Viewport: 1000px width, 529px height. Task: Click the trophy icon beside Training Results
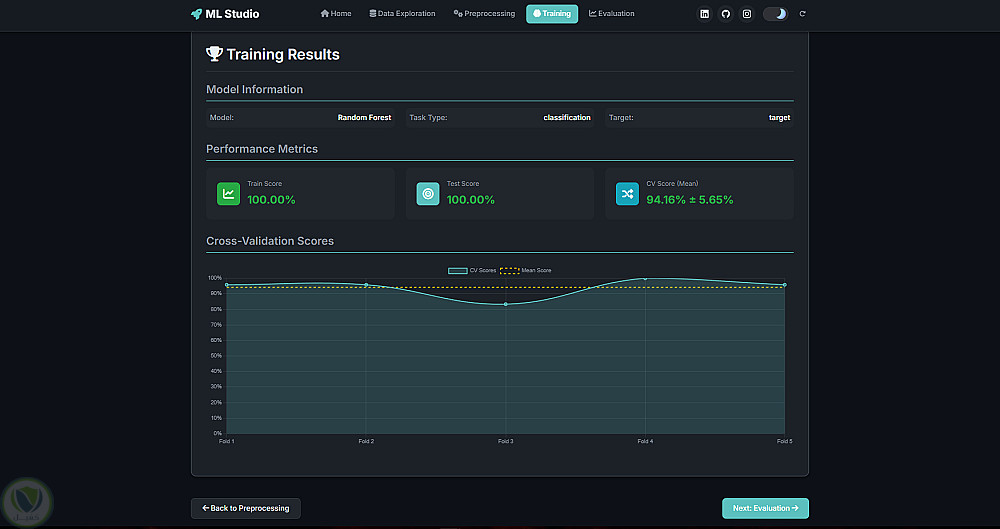214,54
